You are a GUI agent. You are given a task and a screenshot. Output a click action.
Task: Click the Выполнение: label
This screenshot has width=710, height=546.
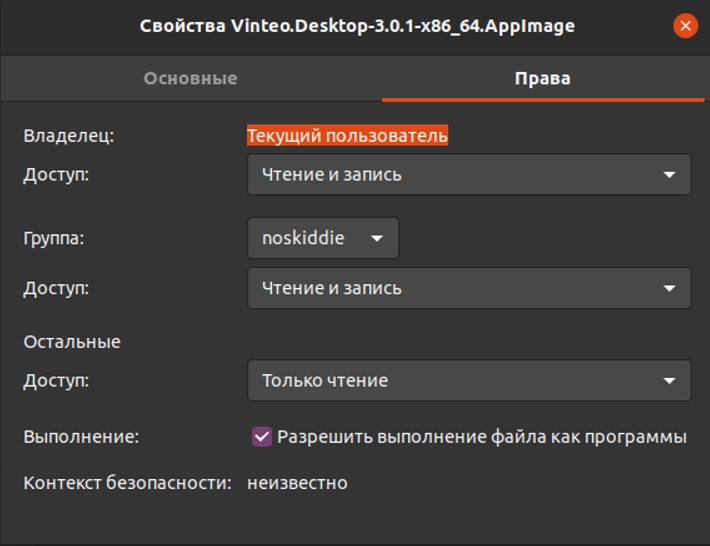click(x=82, y=437)
